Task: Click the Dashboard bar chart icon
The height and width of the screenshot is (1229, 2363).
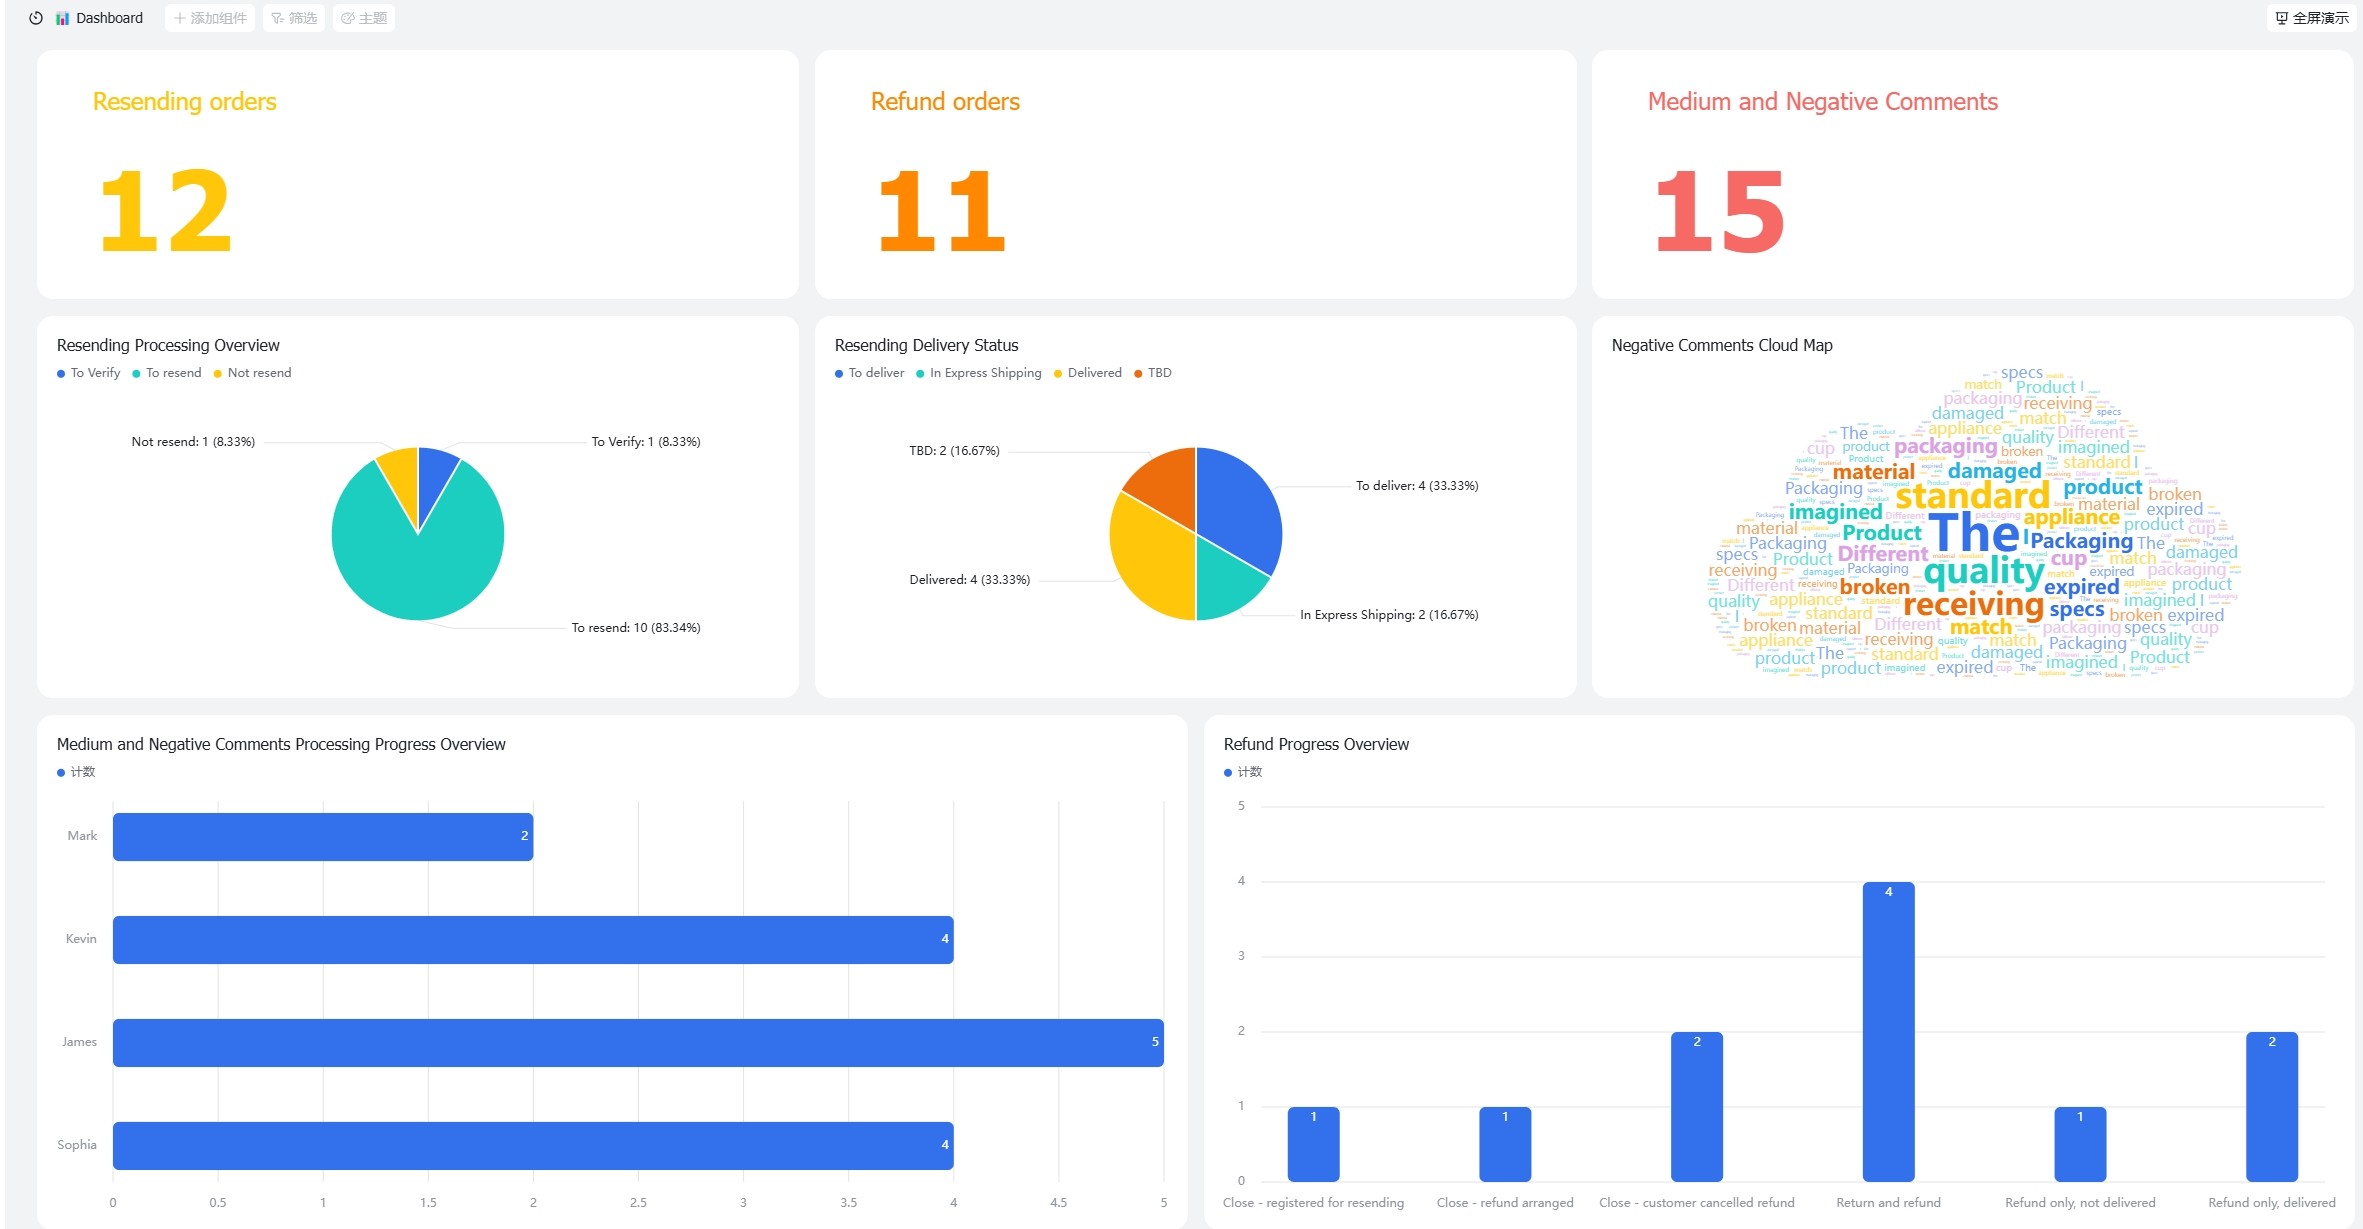Action: pyautogui.click(x=63, y=18)
